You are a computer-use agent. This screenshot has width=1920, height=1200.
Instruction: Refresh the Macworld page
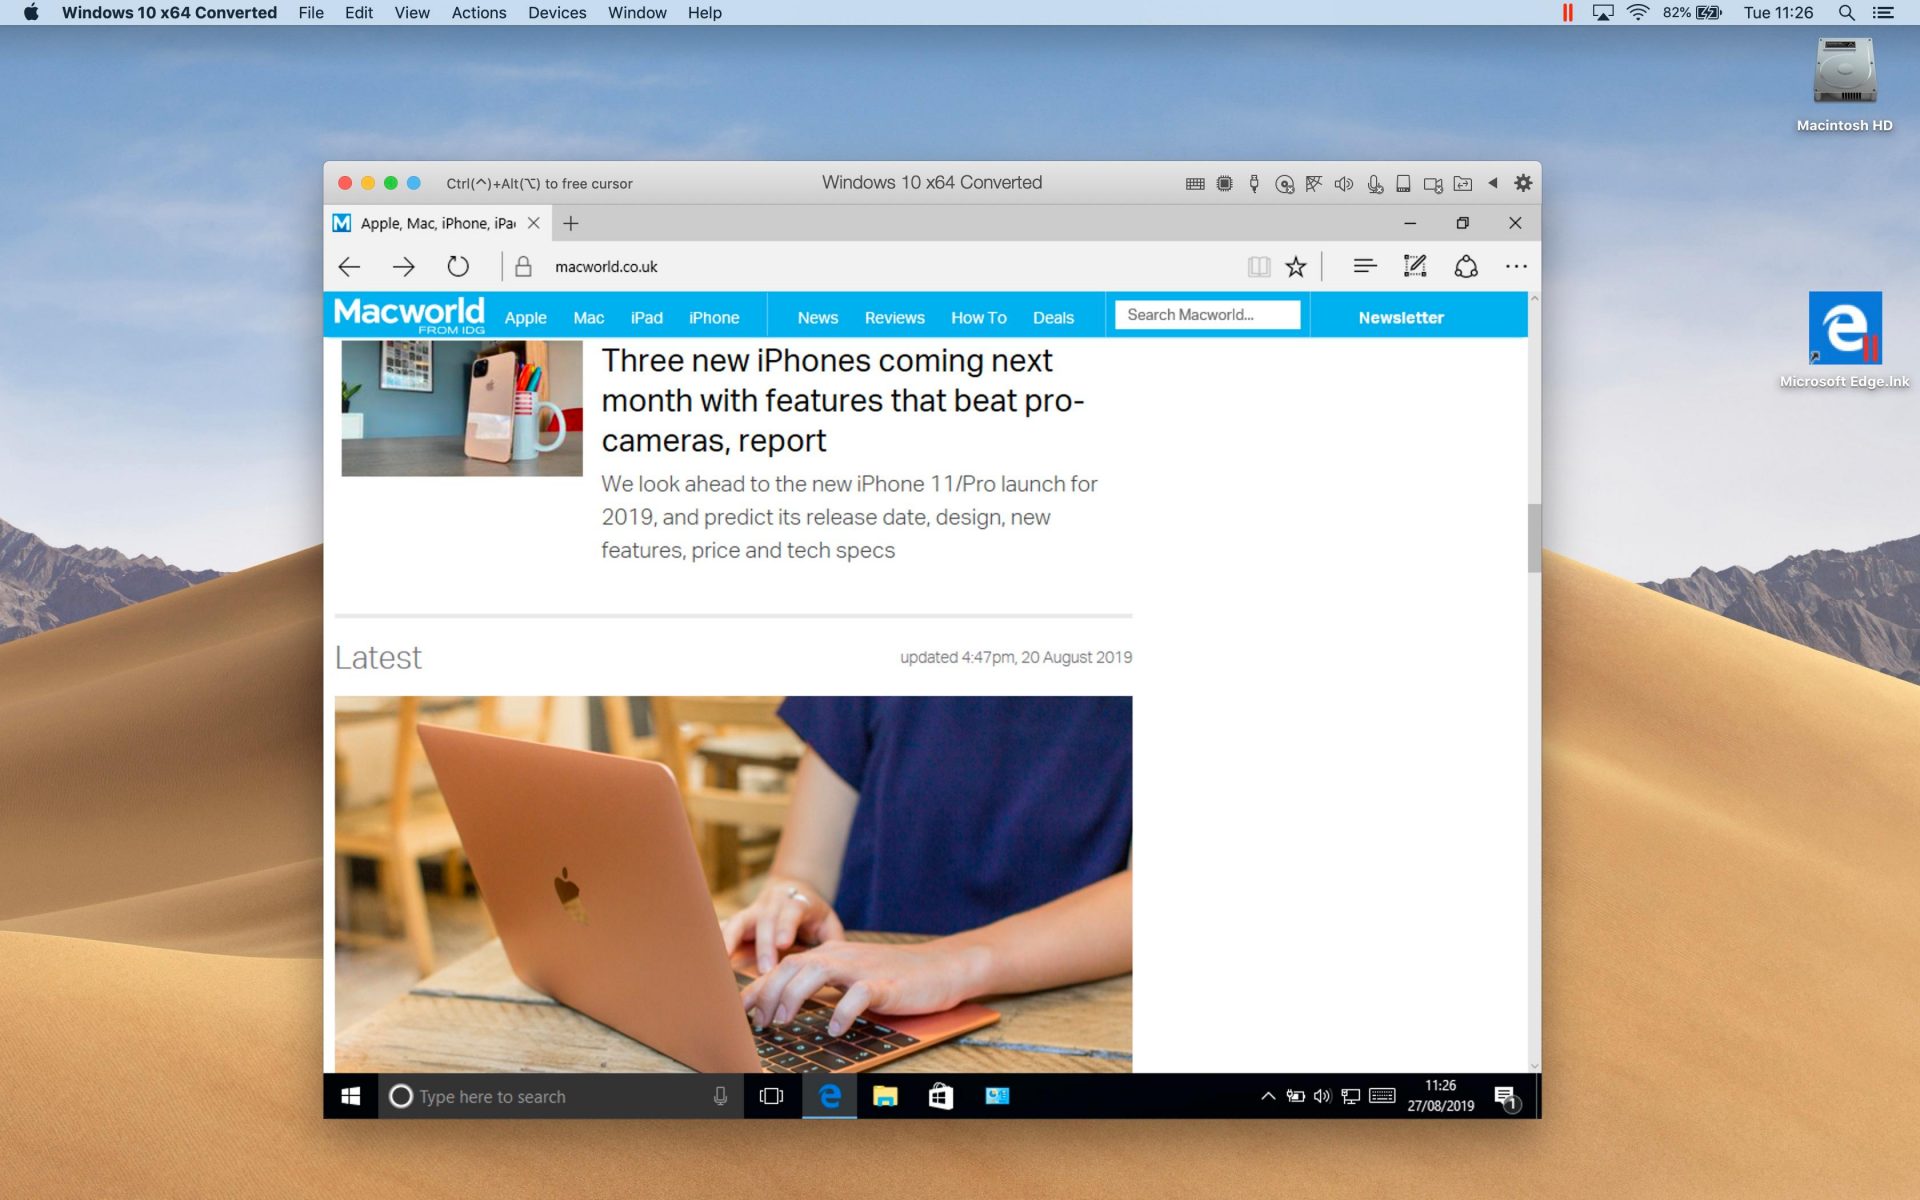point(458,266)
